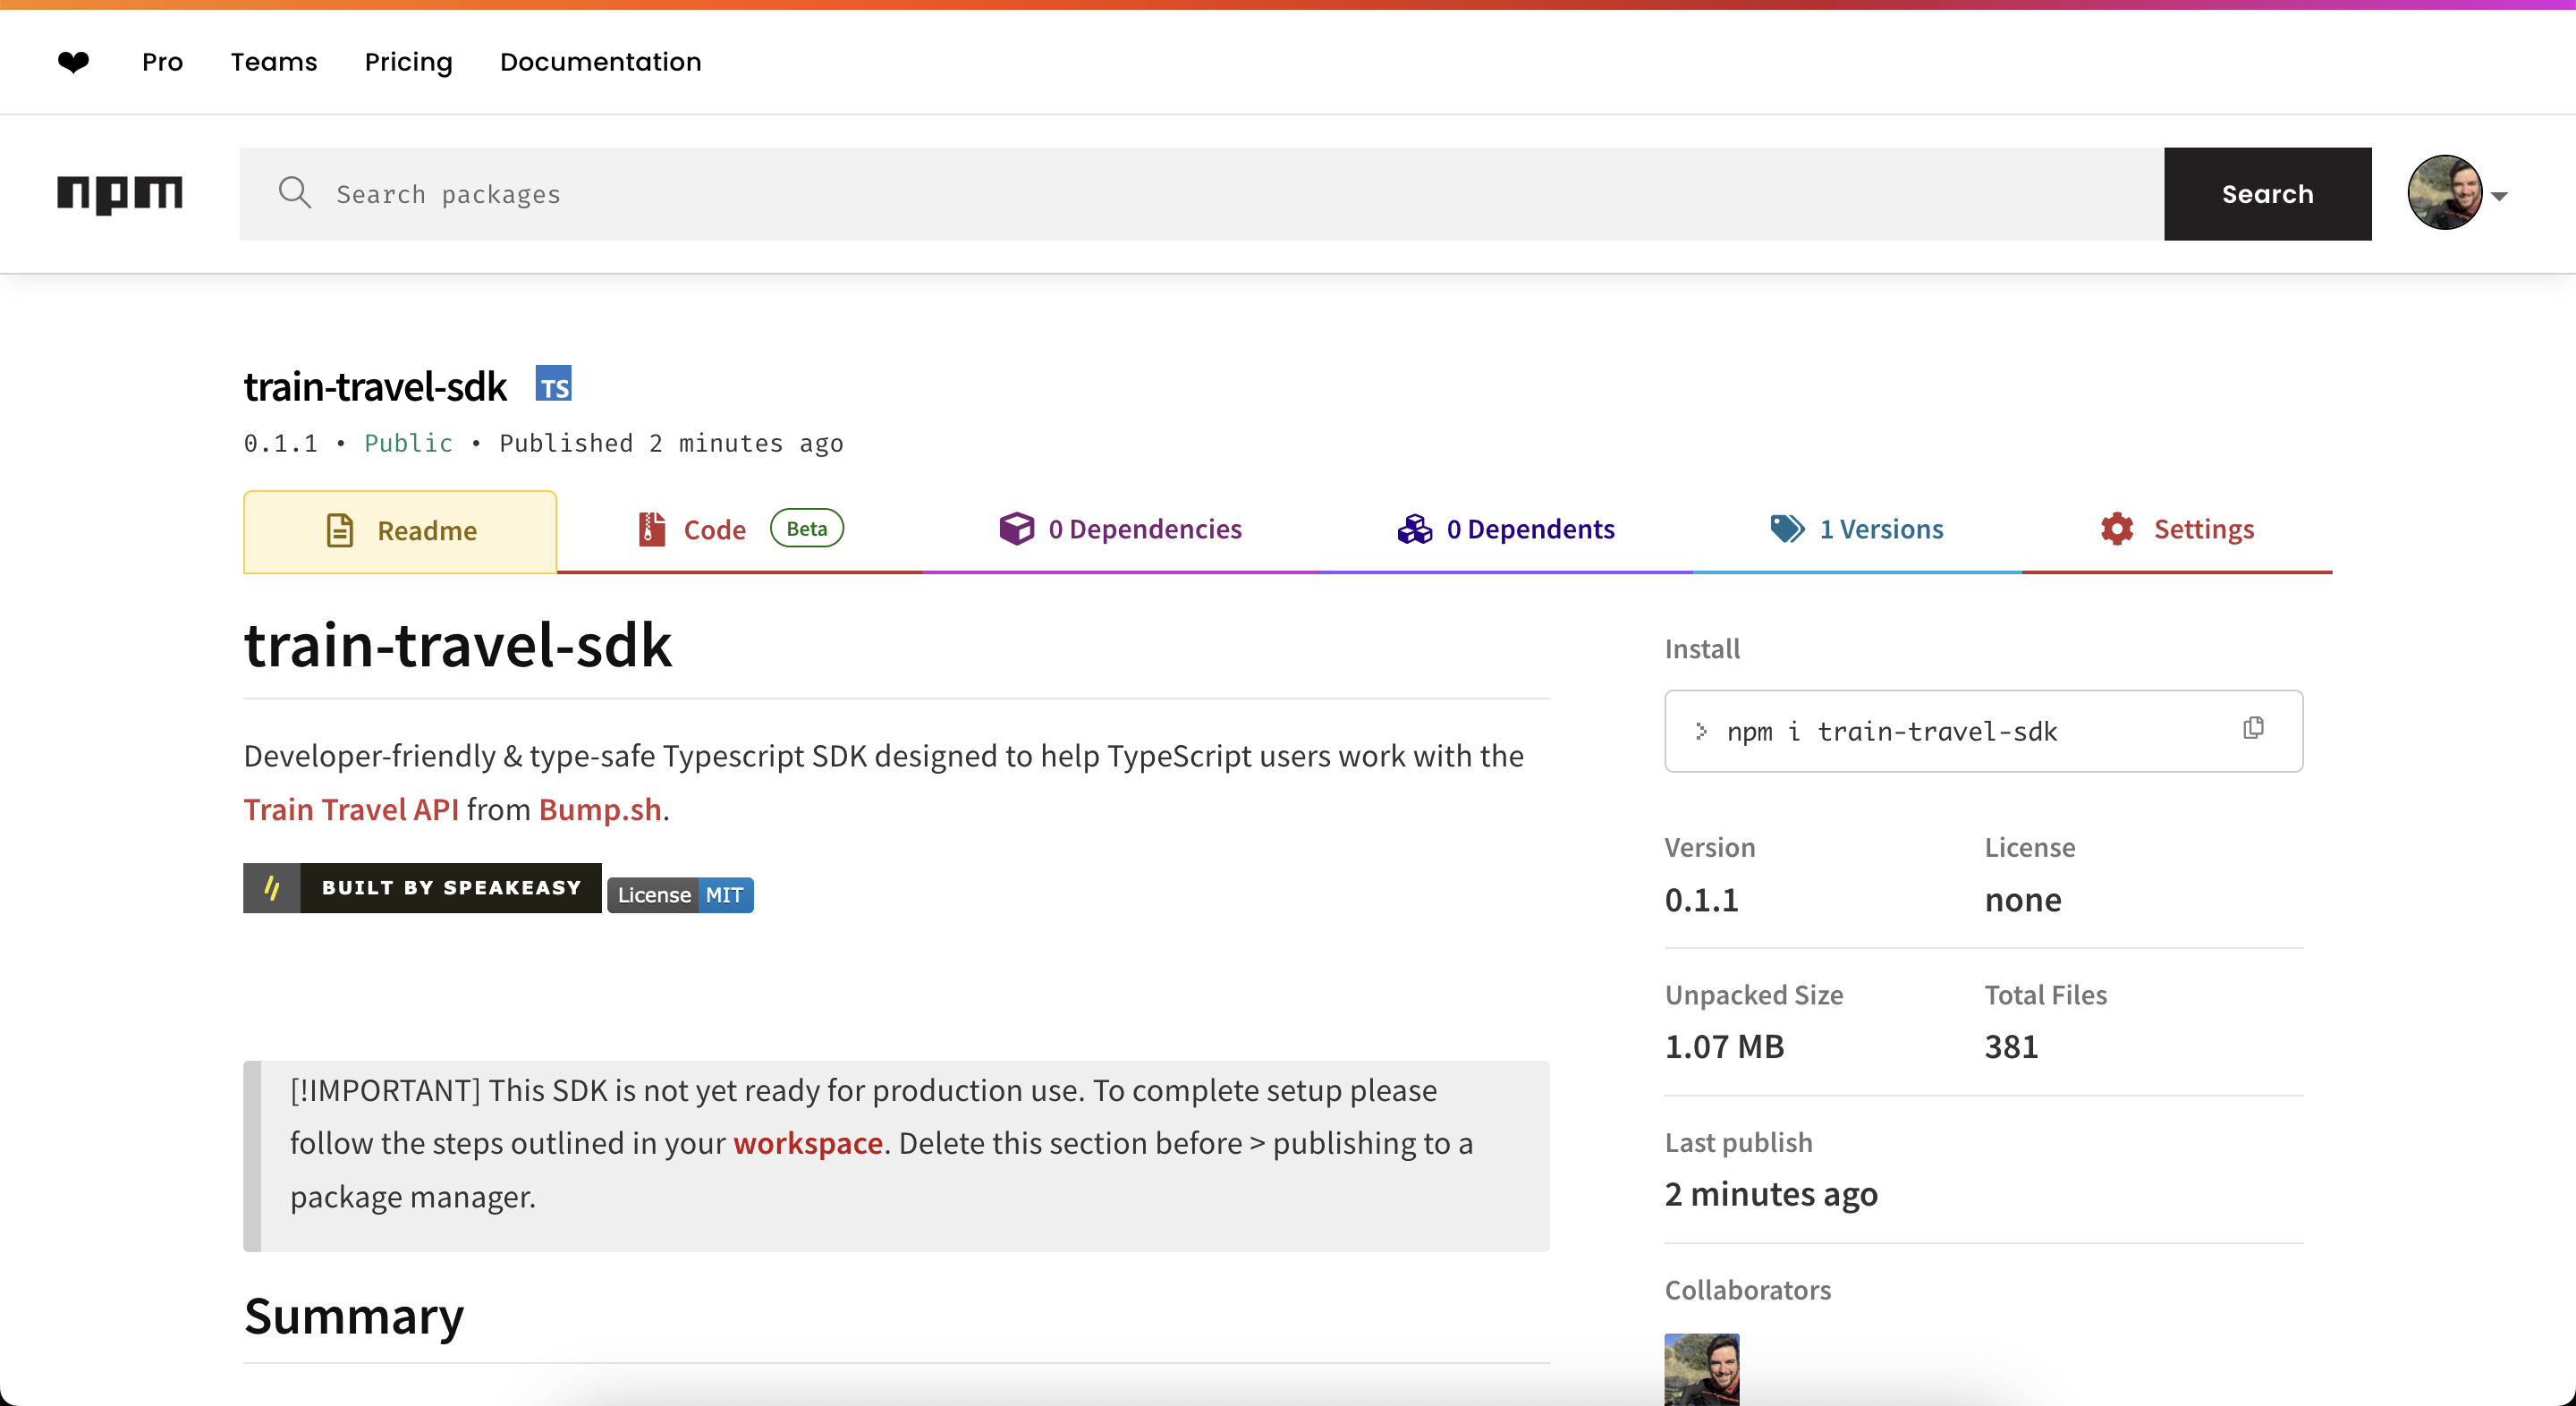Viewport: 2576px width, 1406px height.
Task: Click the TypeScript TS badge icon
Action: coord(553,384)
